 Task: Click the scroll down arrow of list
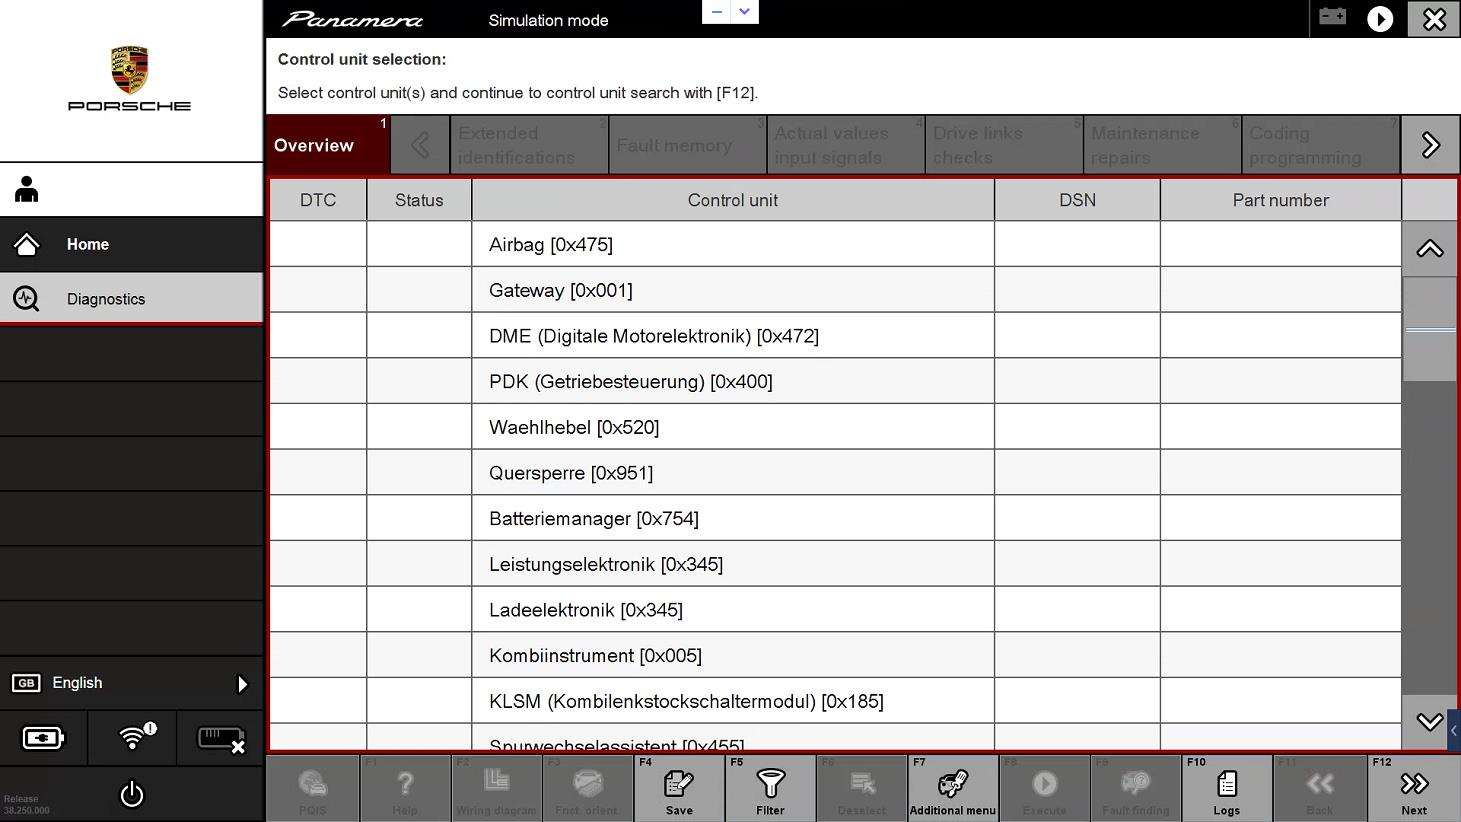[1430, 721]
